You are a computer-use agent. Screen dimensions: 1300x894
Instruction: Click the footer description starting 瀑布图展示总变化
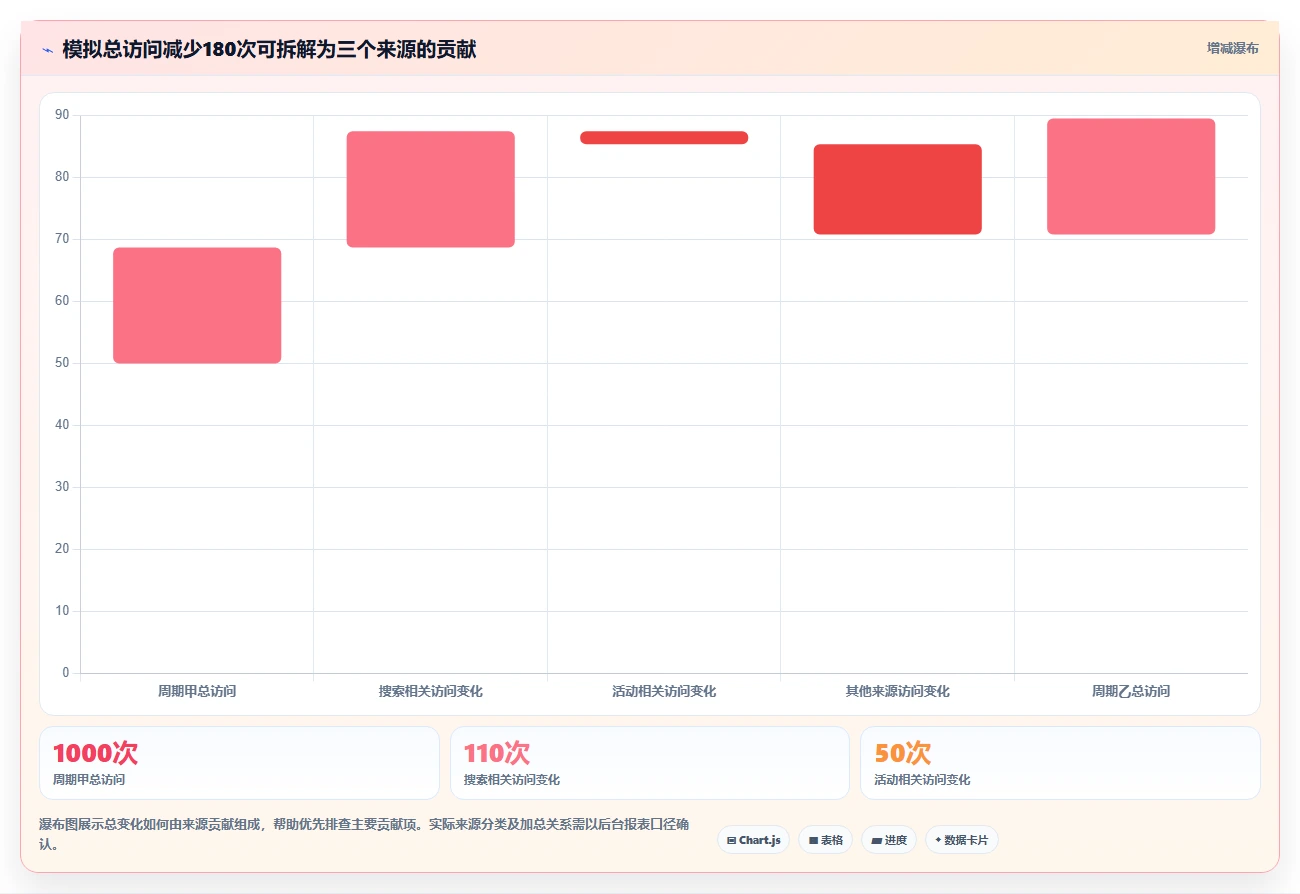point(364,834)
